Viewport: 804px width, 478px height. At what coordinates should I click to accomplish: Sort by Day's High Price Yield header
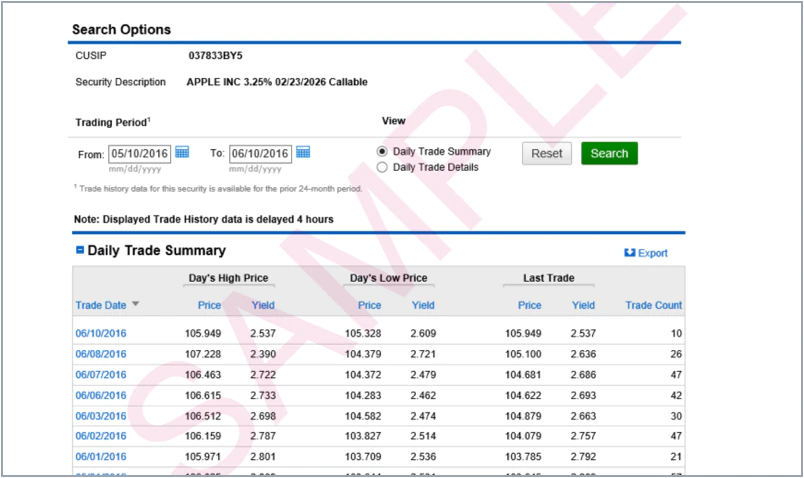(x=263, y=305)
